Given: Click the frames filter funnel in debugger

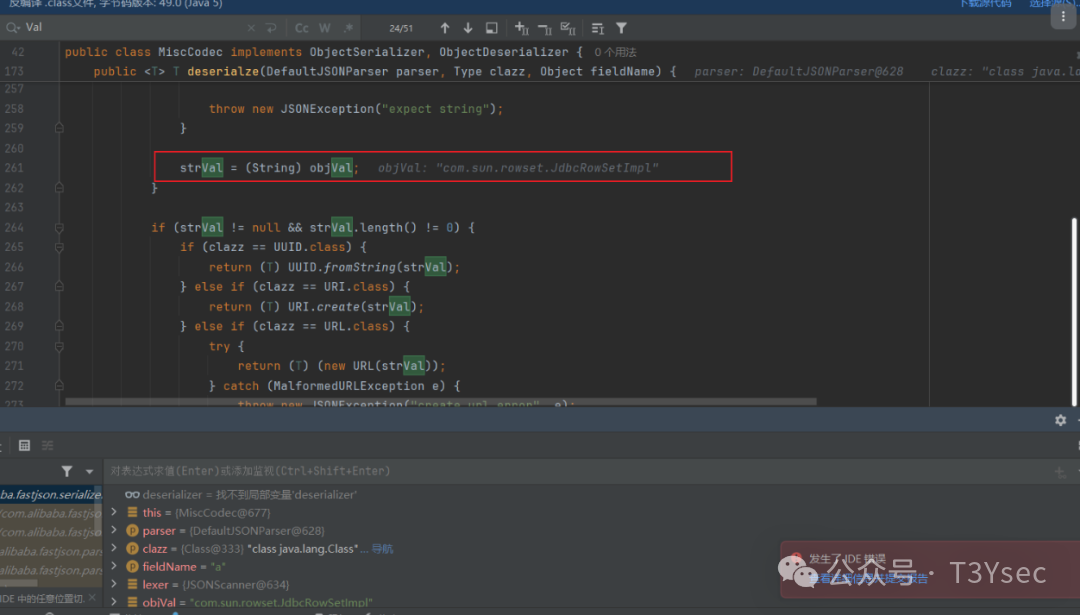Looking at the screenshot, I should [x=67, y=471].
